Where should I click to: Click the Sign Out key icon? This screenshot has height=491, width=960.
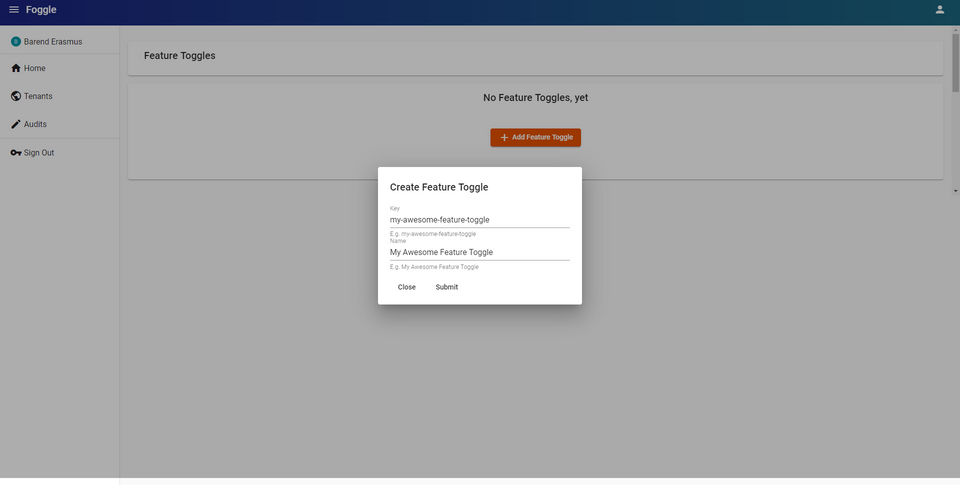[x=16, y=153]
